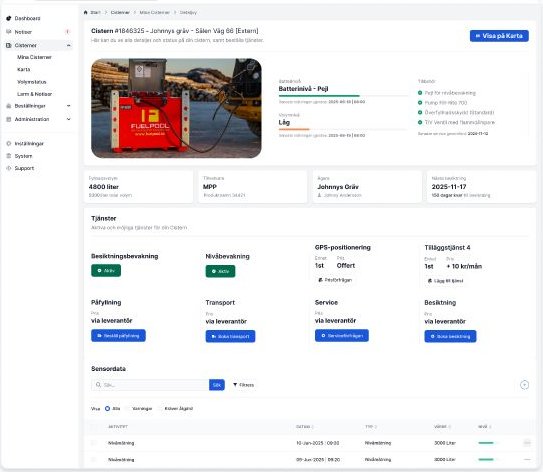The height and width of the screenshot is (472, 543).
Task: Select the Cisterner sidebar icon
Action: click(9, 45)
